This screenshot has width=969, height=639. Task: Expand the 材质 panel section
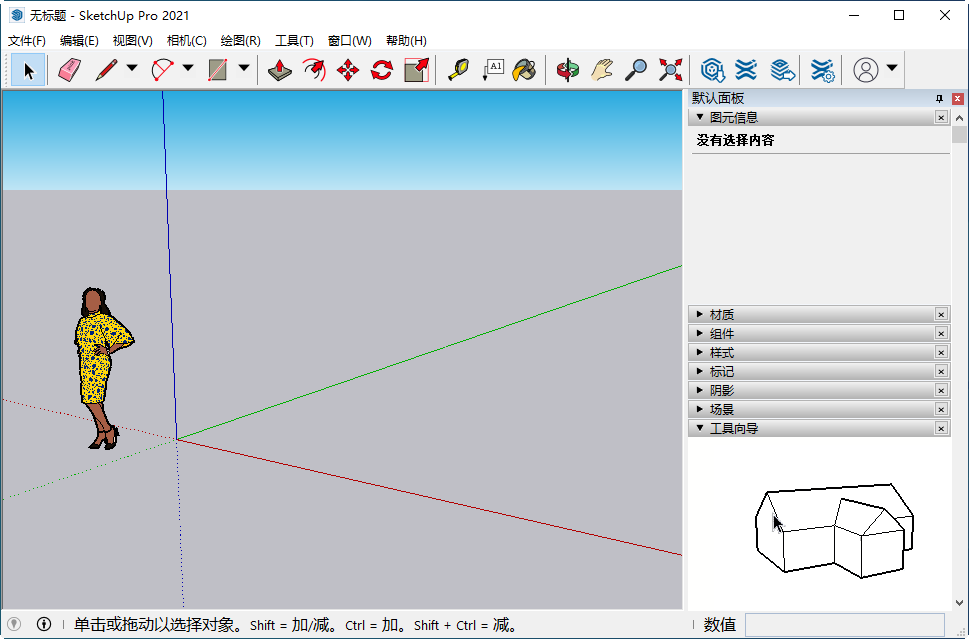tap(700, 314)
